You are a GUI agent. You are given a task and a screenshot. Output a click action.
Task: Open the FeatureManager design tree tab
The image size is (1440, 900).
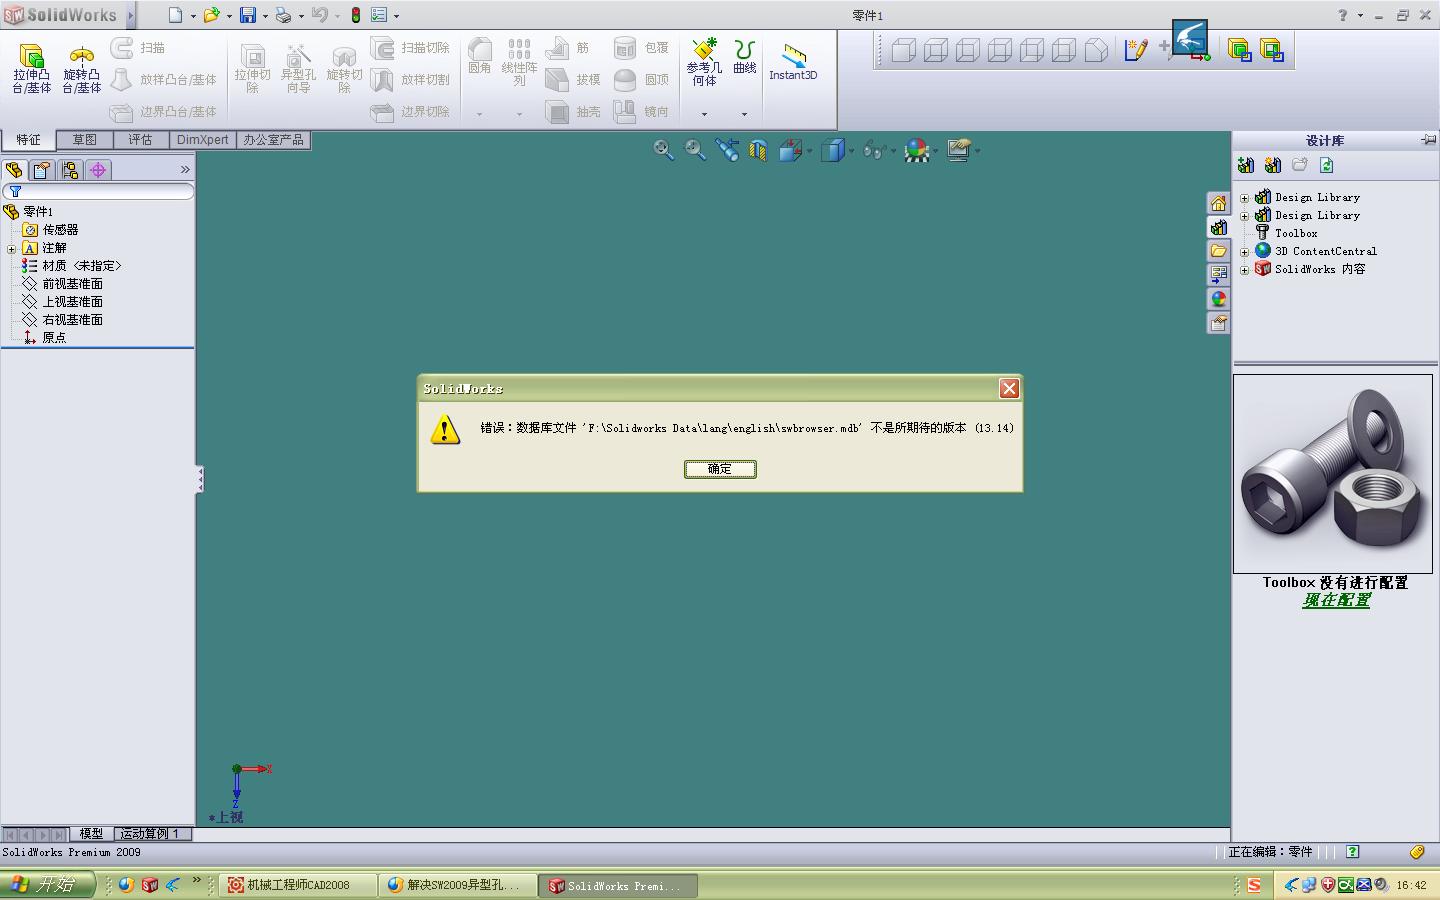(x=14, y=170)
